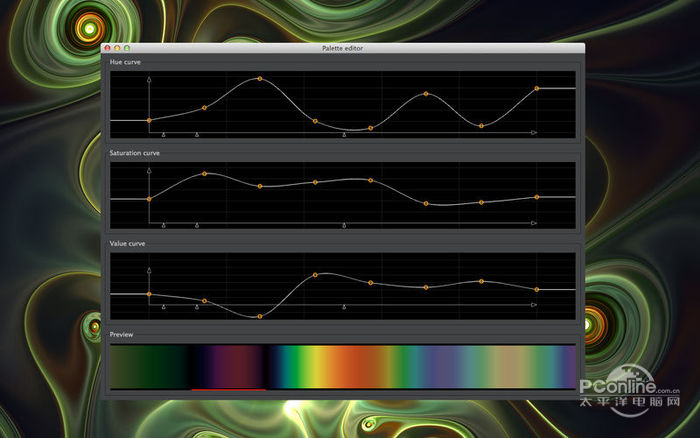Click the second triangle marker on Saturation axis
The height and width of the screenshot is (438, 700).
coord(197,225)
